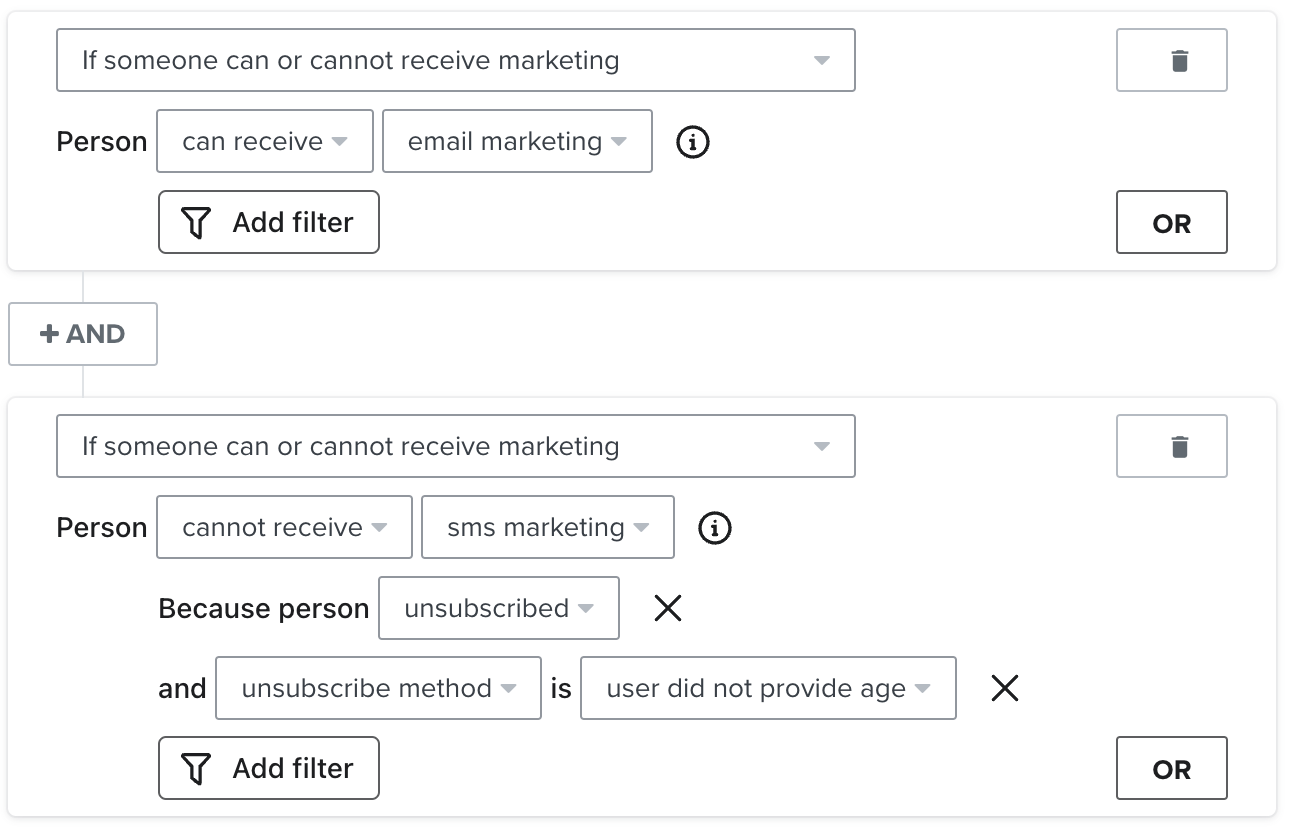Delete the sms marketing condition with trash icon
The image size is (1292, 832).
coord(1171,446)
